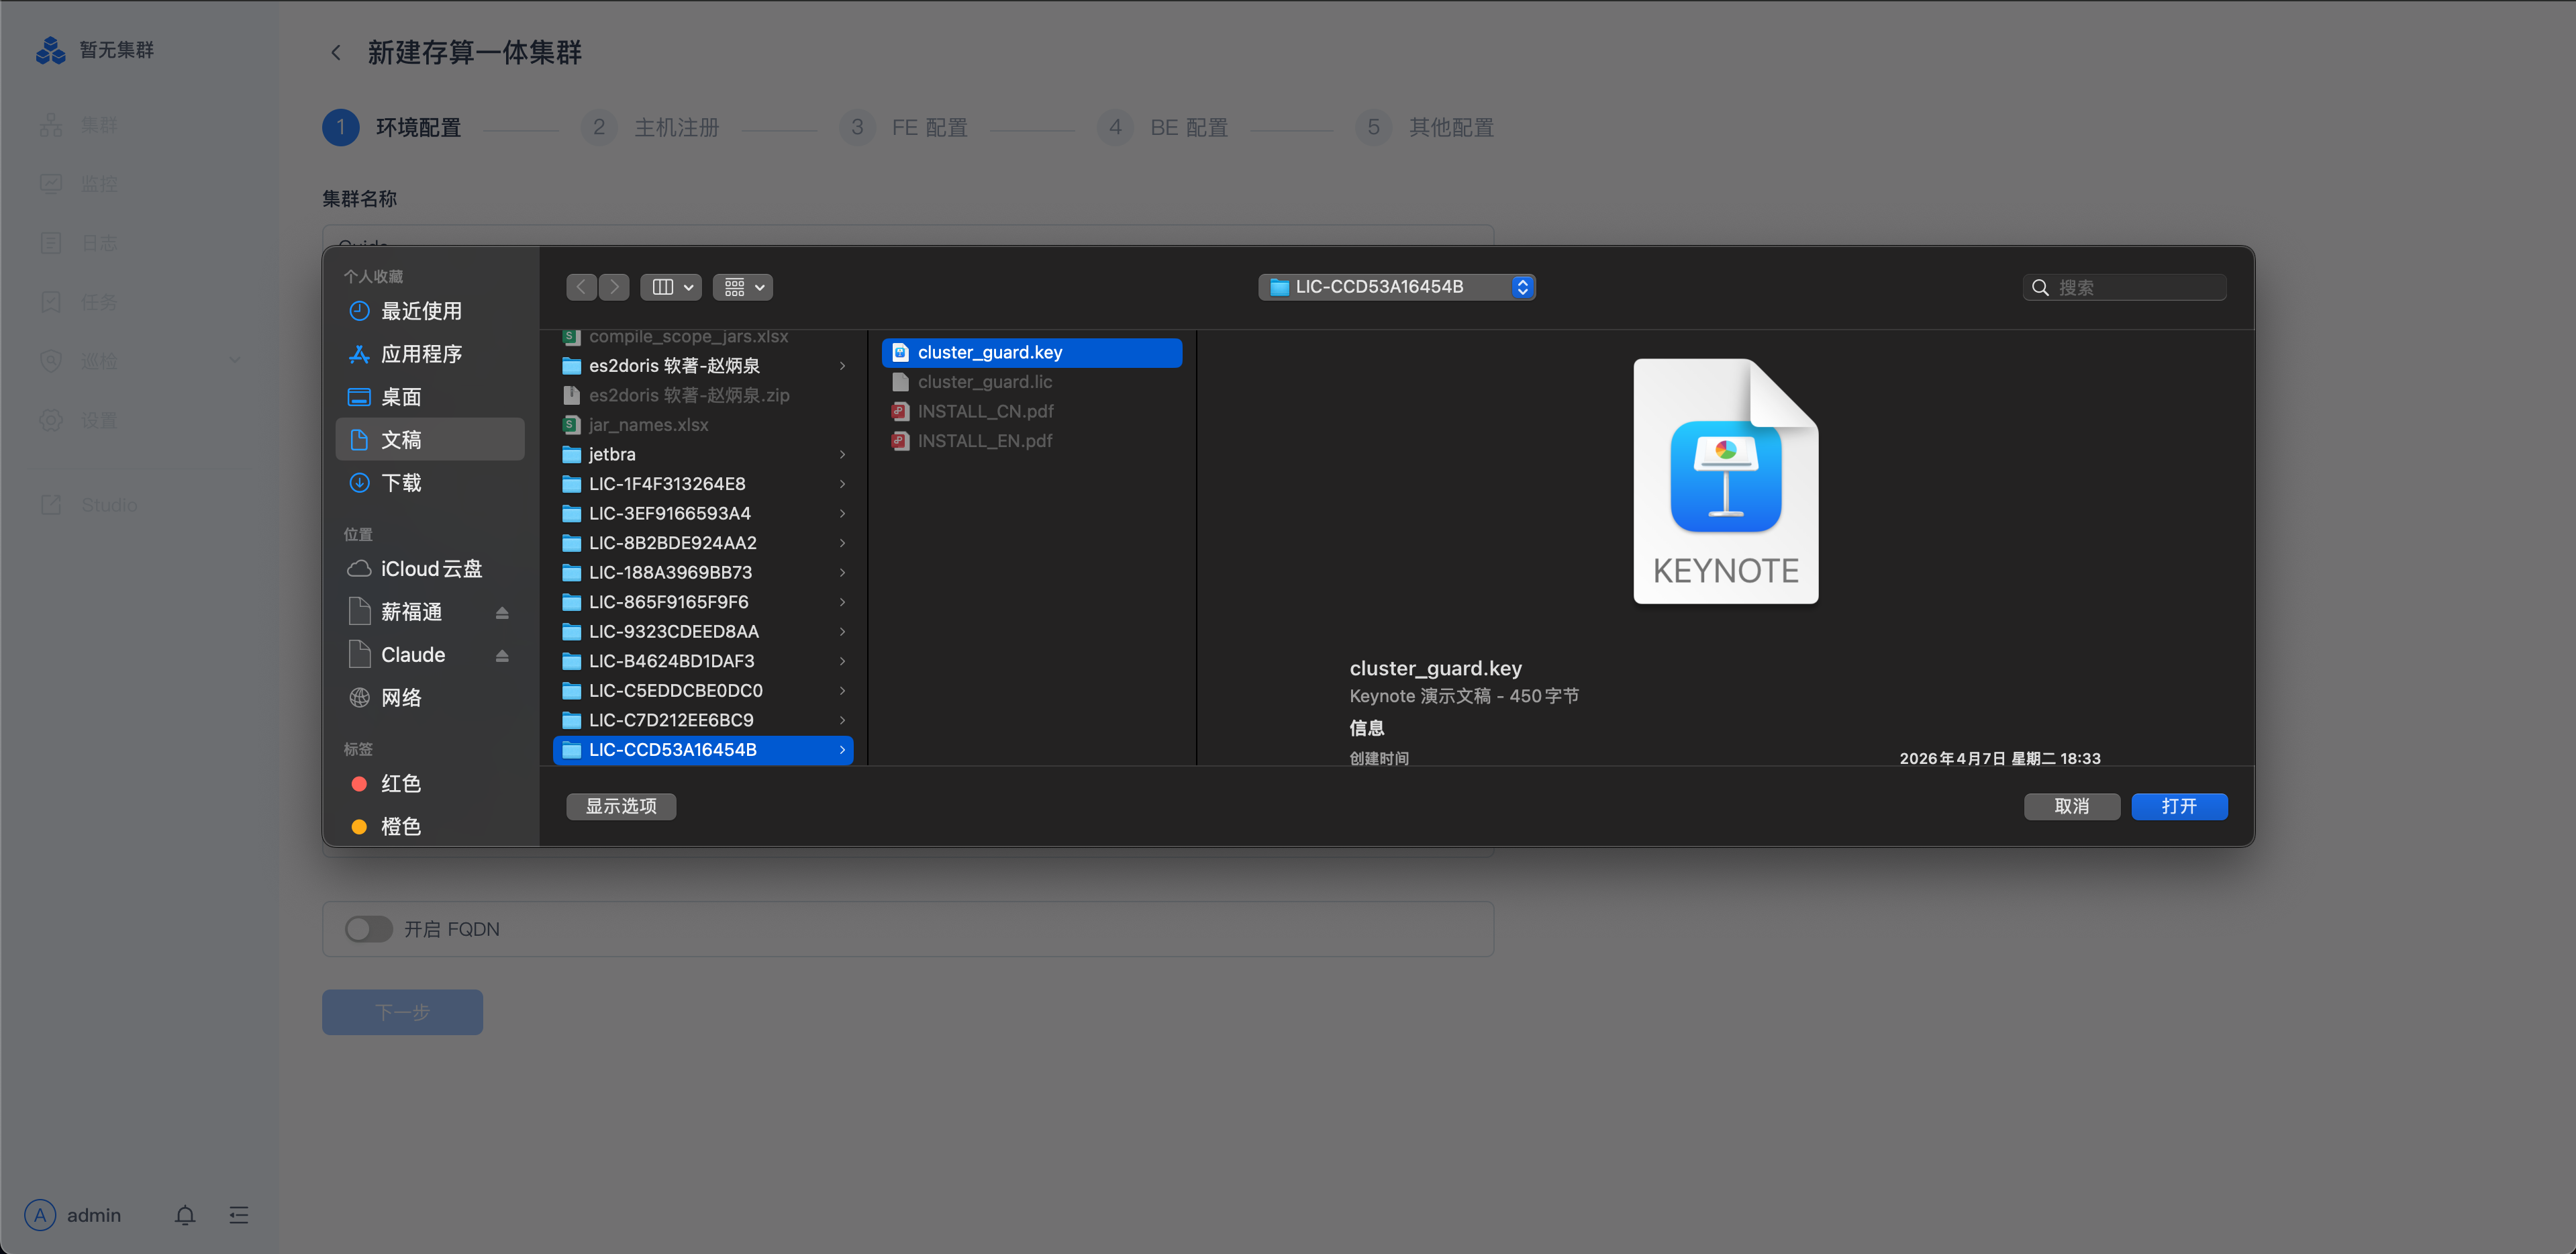This screenshot has height=1254, width=2576.
Task: Click the collapse sidebar menu icon
Action: click(x=238, y=1215)
